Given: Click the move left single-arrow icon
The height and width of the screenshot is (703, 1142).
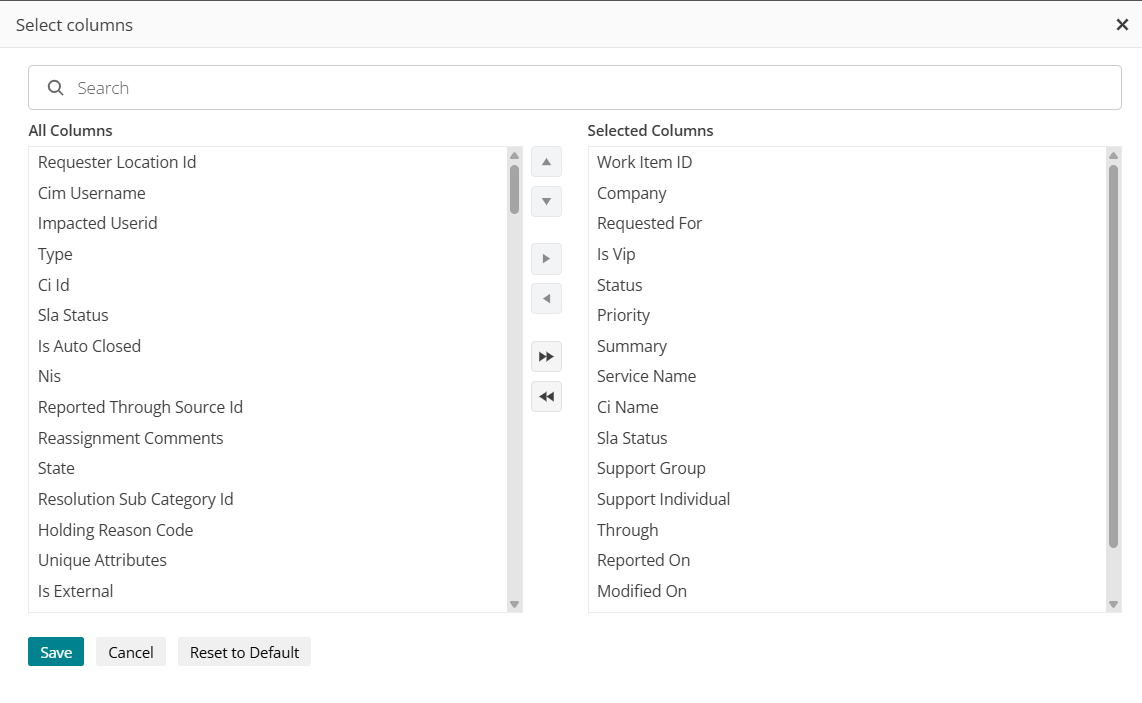Looking at the screenshot, I should (x=546, y=299).
